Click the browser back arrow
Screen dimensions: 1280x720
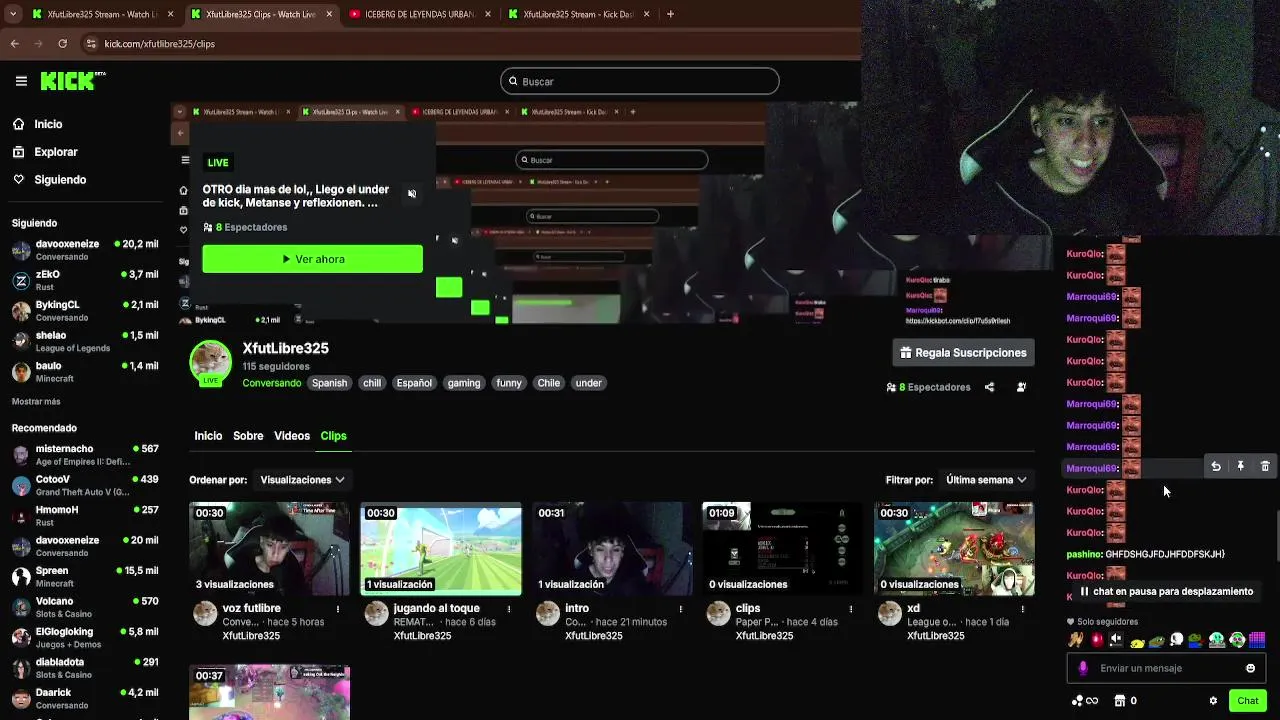tap(14, 44)
